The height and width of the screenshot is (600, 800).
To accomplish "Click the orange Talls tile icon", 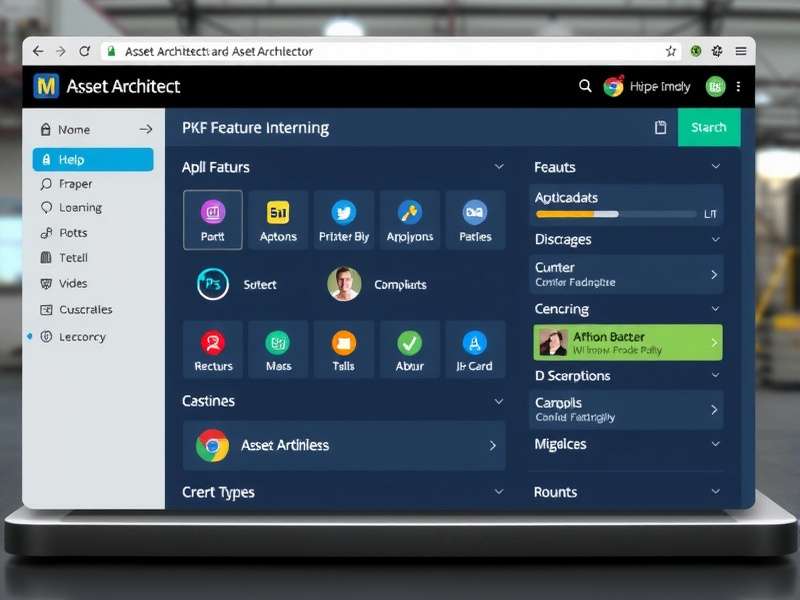I will click(x=343, y=343).
